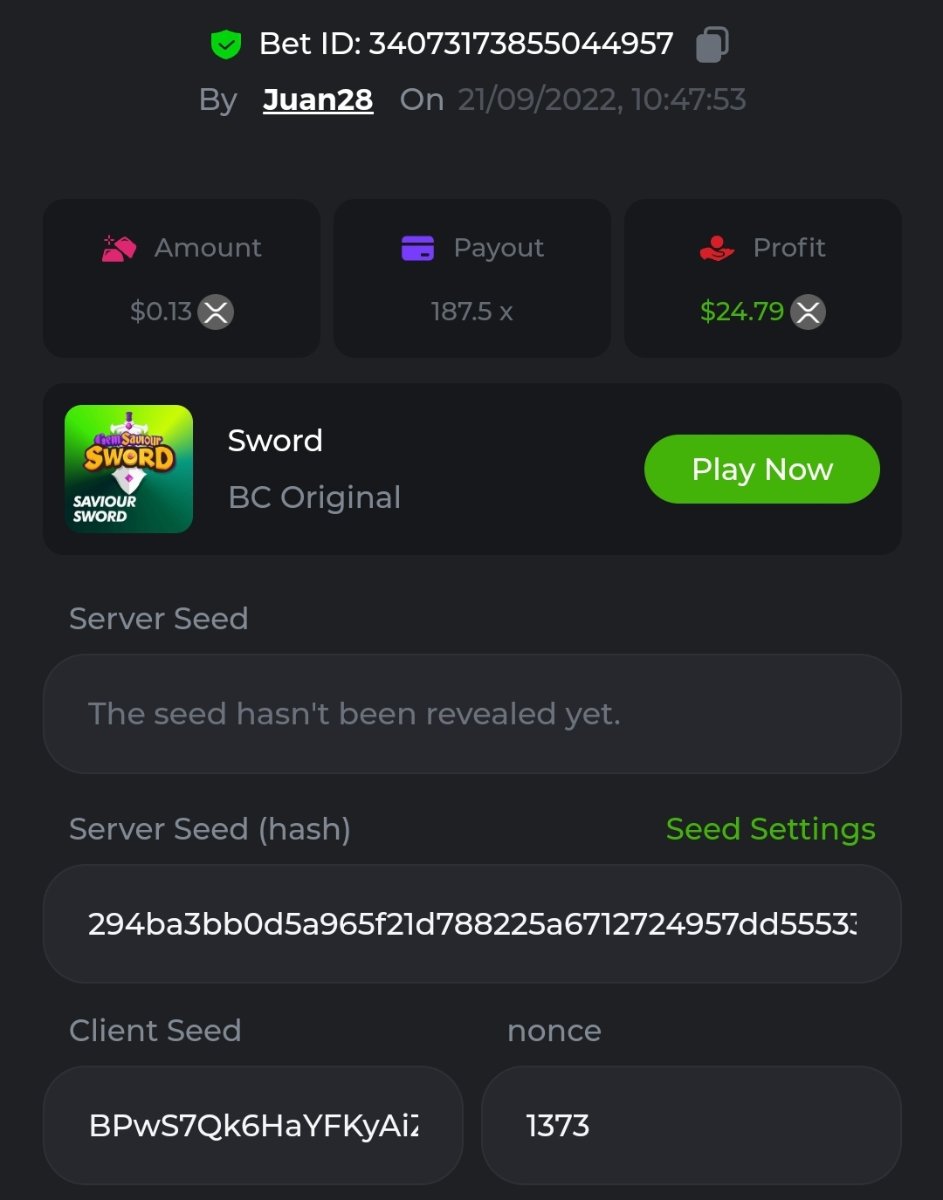Click the $24.79 profit value
Screen dimensions: 943x1200
click(x=741, y=312)
